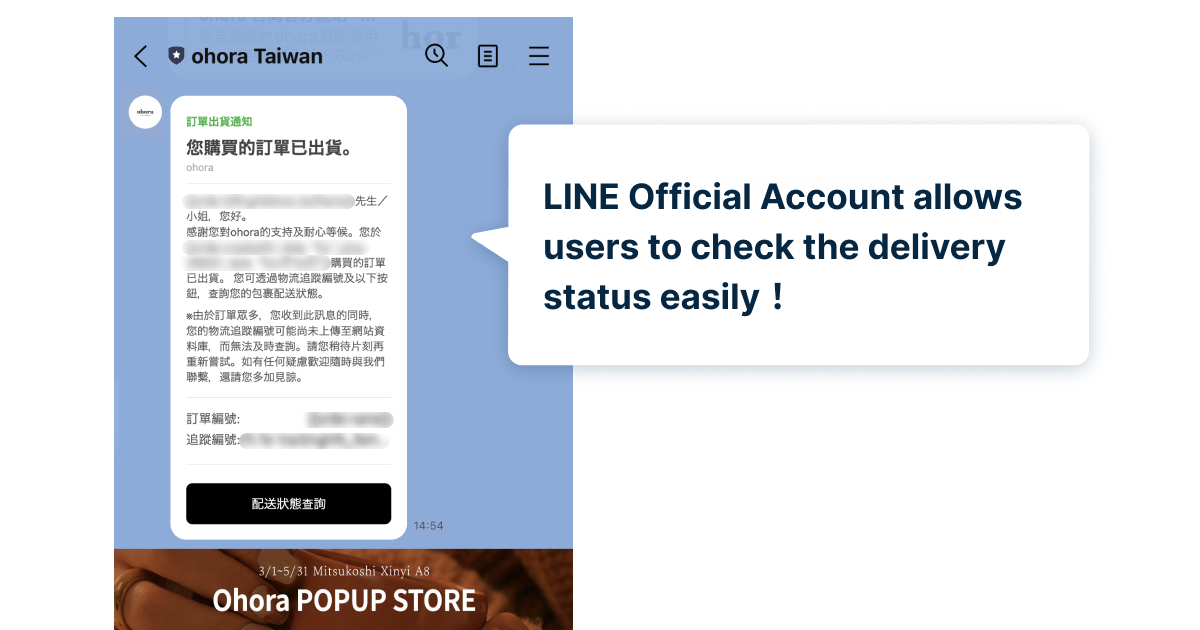Screen dimensions: 1200x630
Task: Click the 訂單編號 row
Action: click(289, 419)
